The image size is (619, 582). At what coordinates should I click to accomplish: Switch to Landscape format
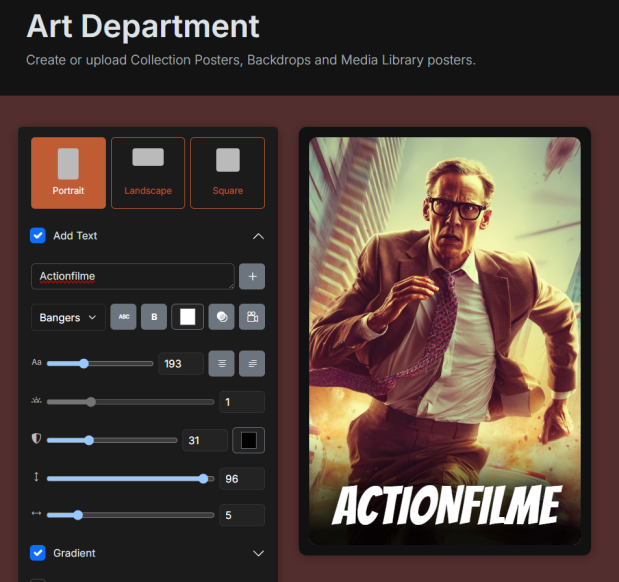[148, 172]
